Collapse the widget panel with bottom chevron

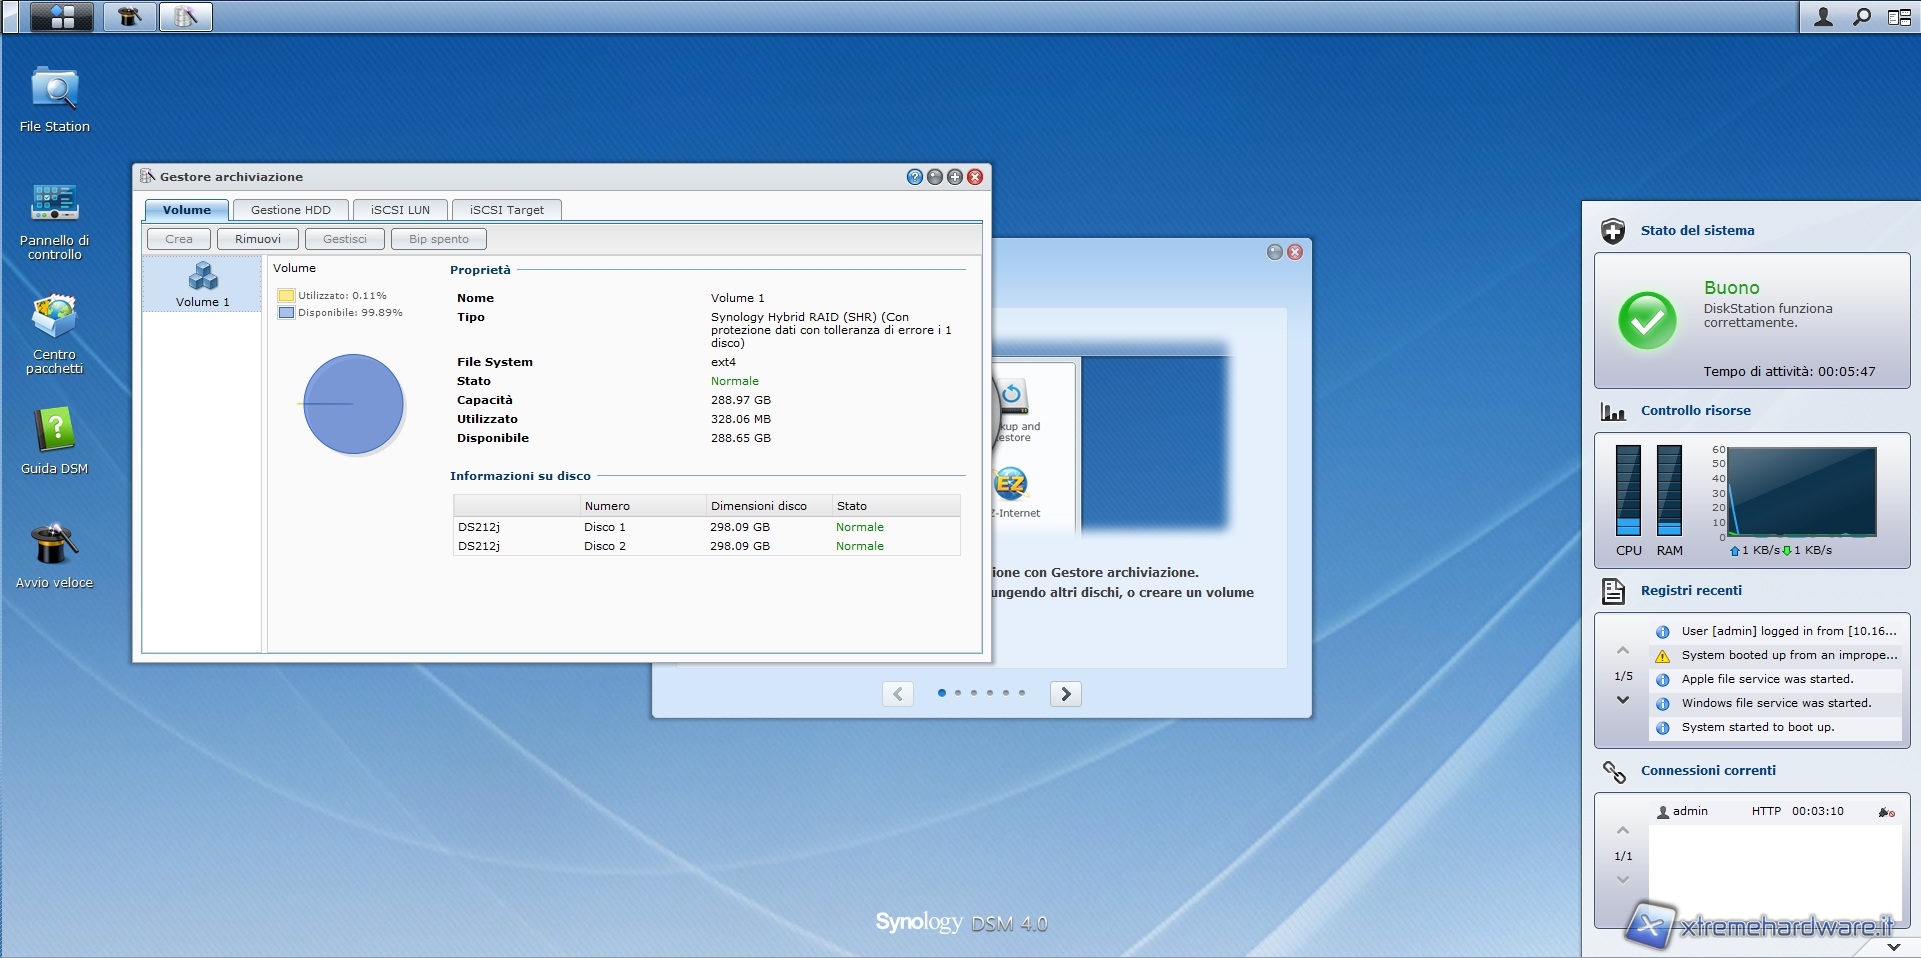point(1892,946)
